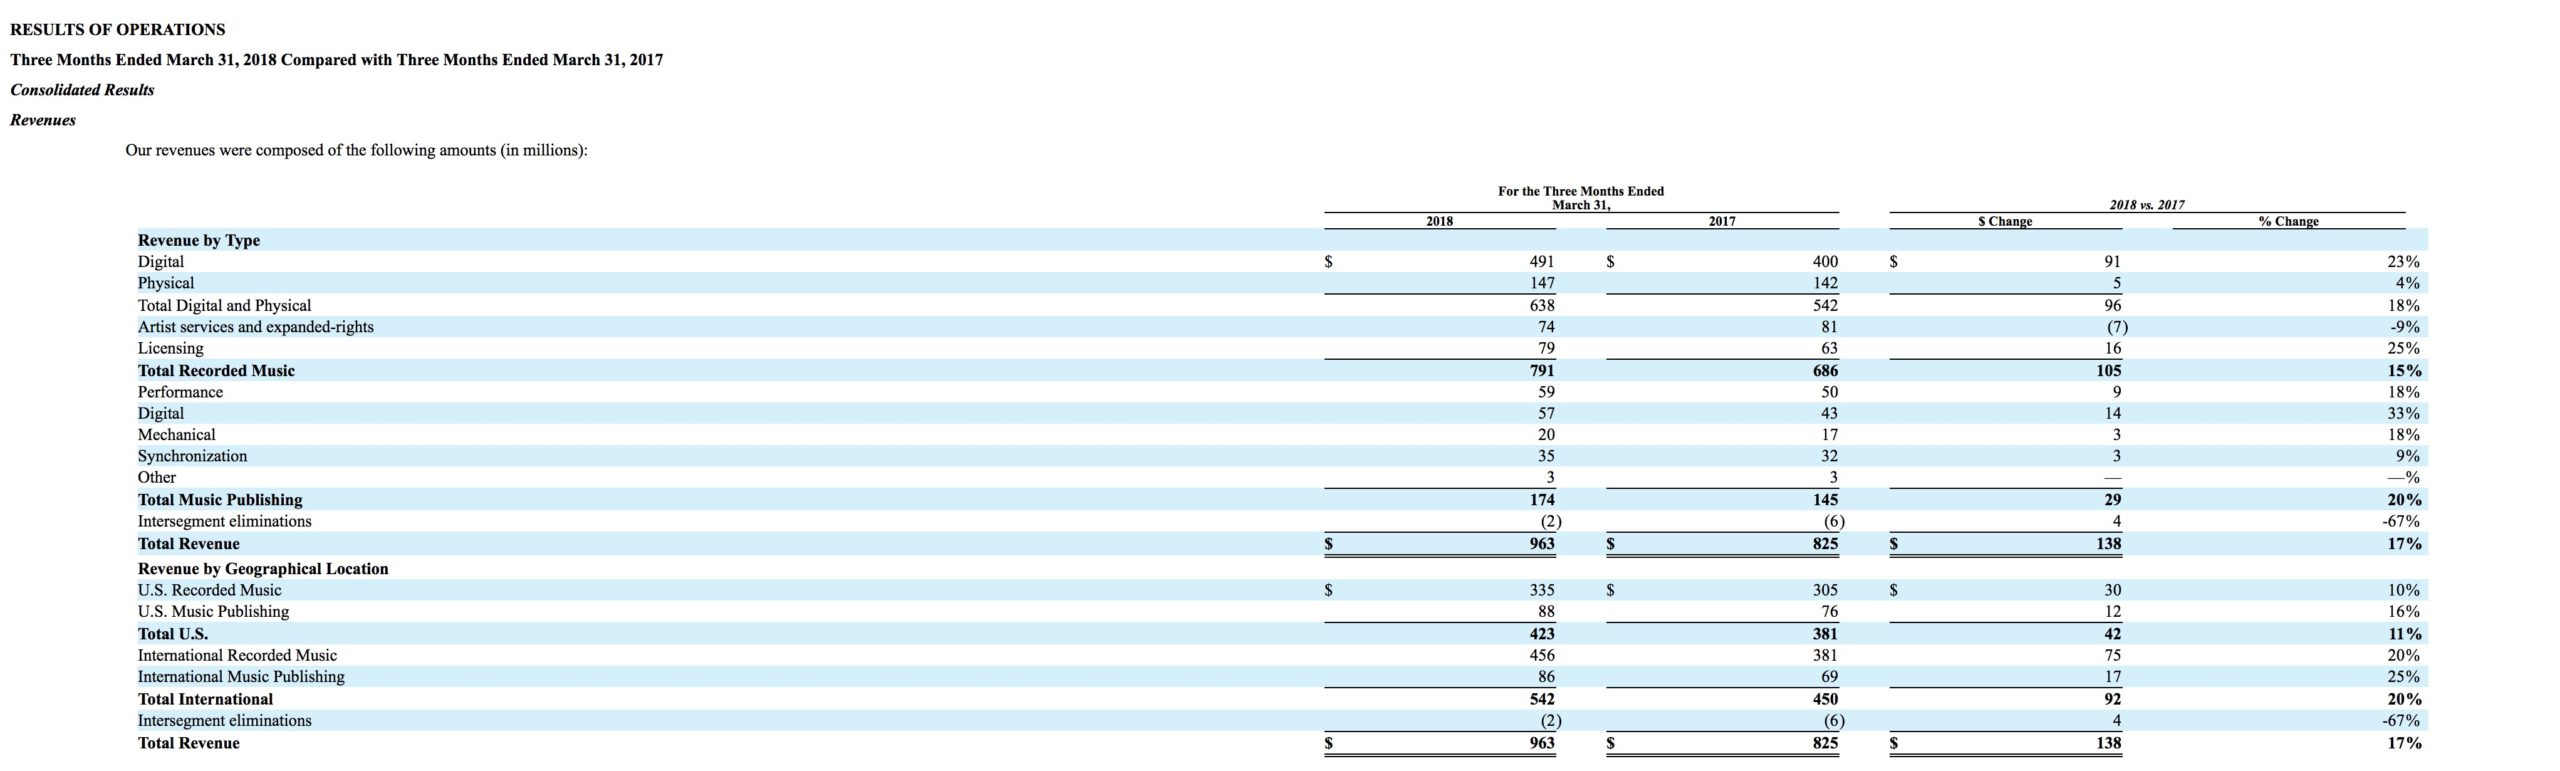2560x771 pixels.
Task: Click the 'Synchronization' row label
Action: click(x=192, y=456)
